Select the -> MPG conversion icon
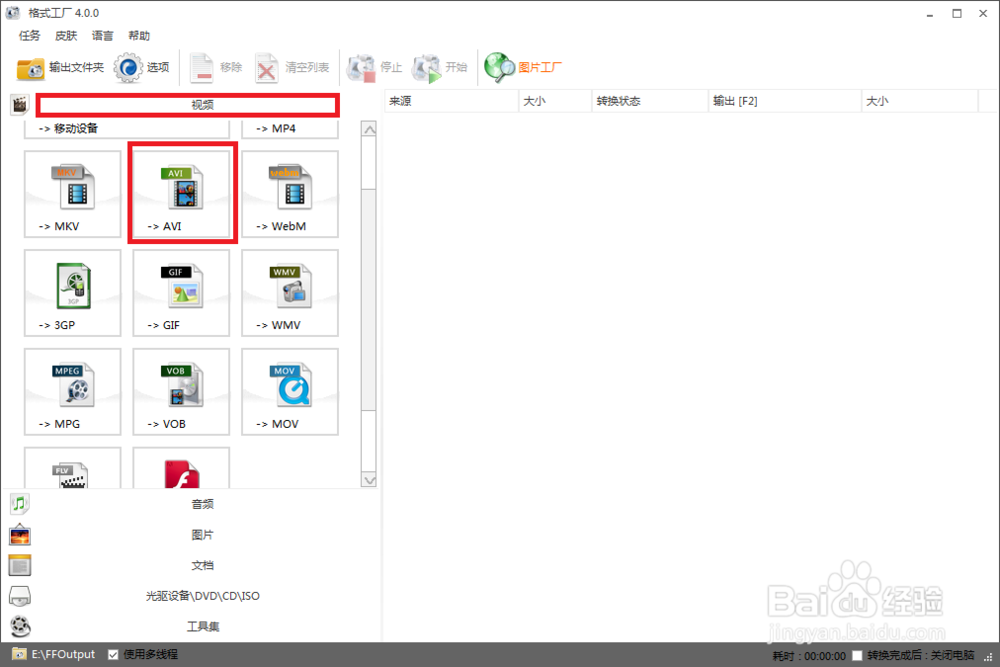 coord(73,392)
